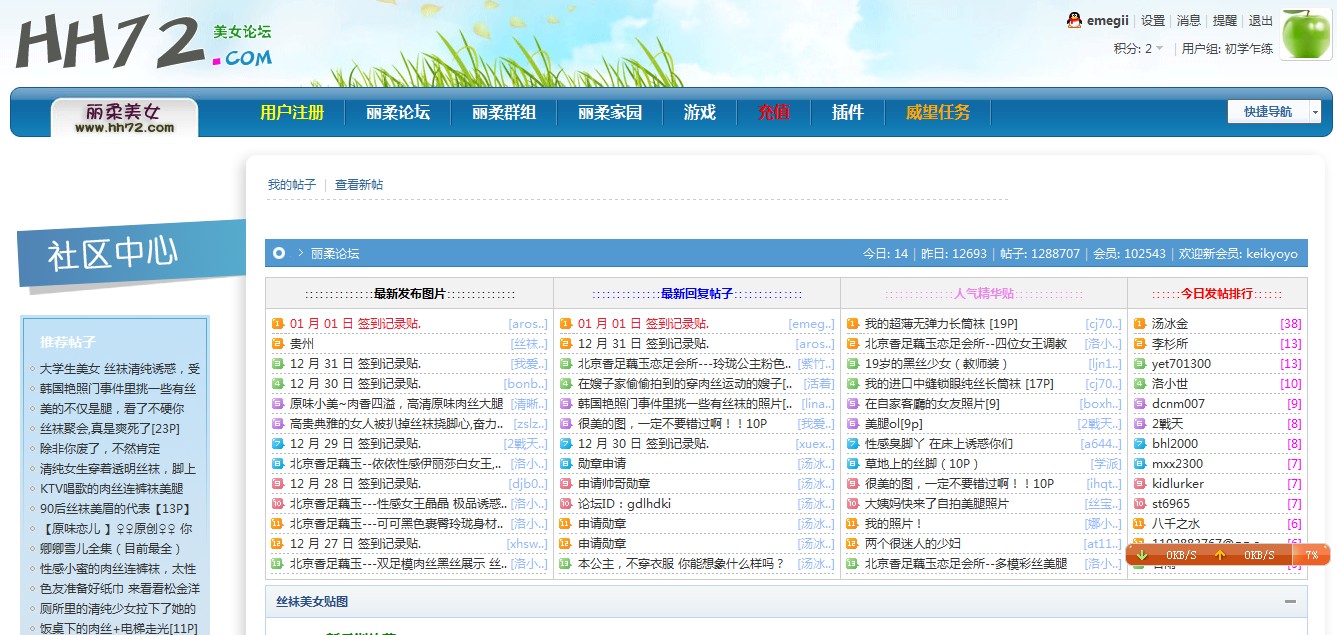1337x635 pixels.
Task: Open 我的帖子 link
Action: [x=292, y=185]
